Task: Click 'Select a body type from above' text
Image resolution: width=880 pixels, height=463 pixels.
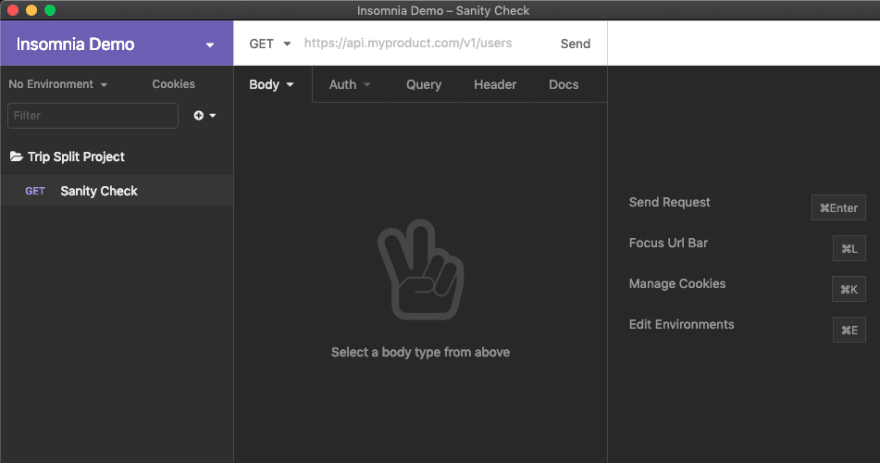Action: 420,352
